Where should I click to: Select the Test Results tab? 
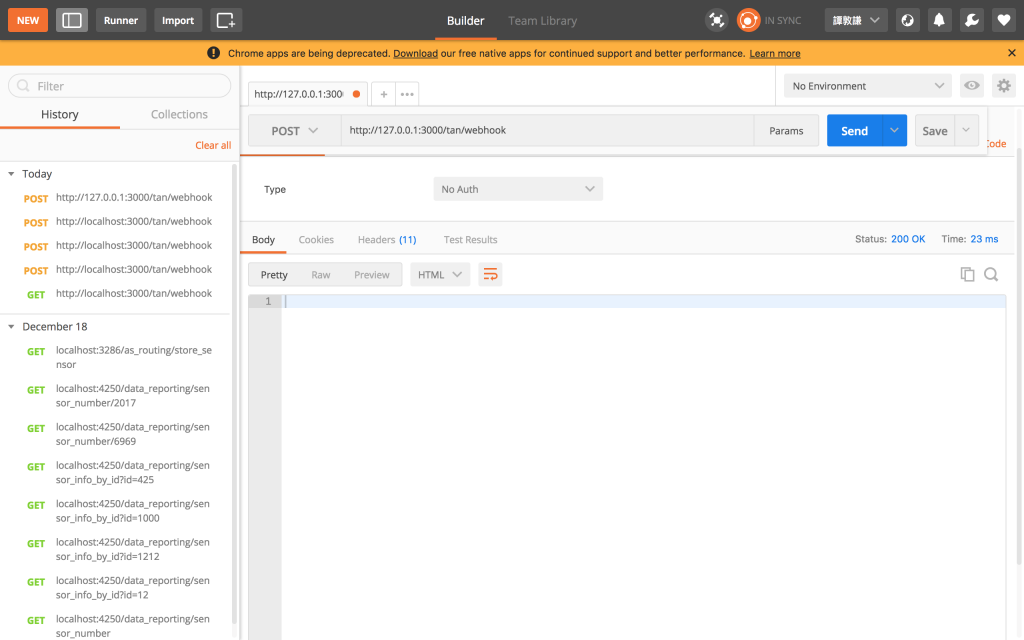470,240
